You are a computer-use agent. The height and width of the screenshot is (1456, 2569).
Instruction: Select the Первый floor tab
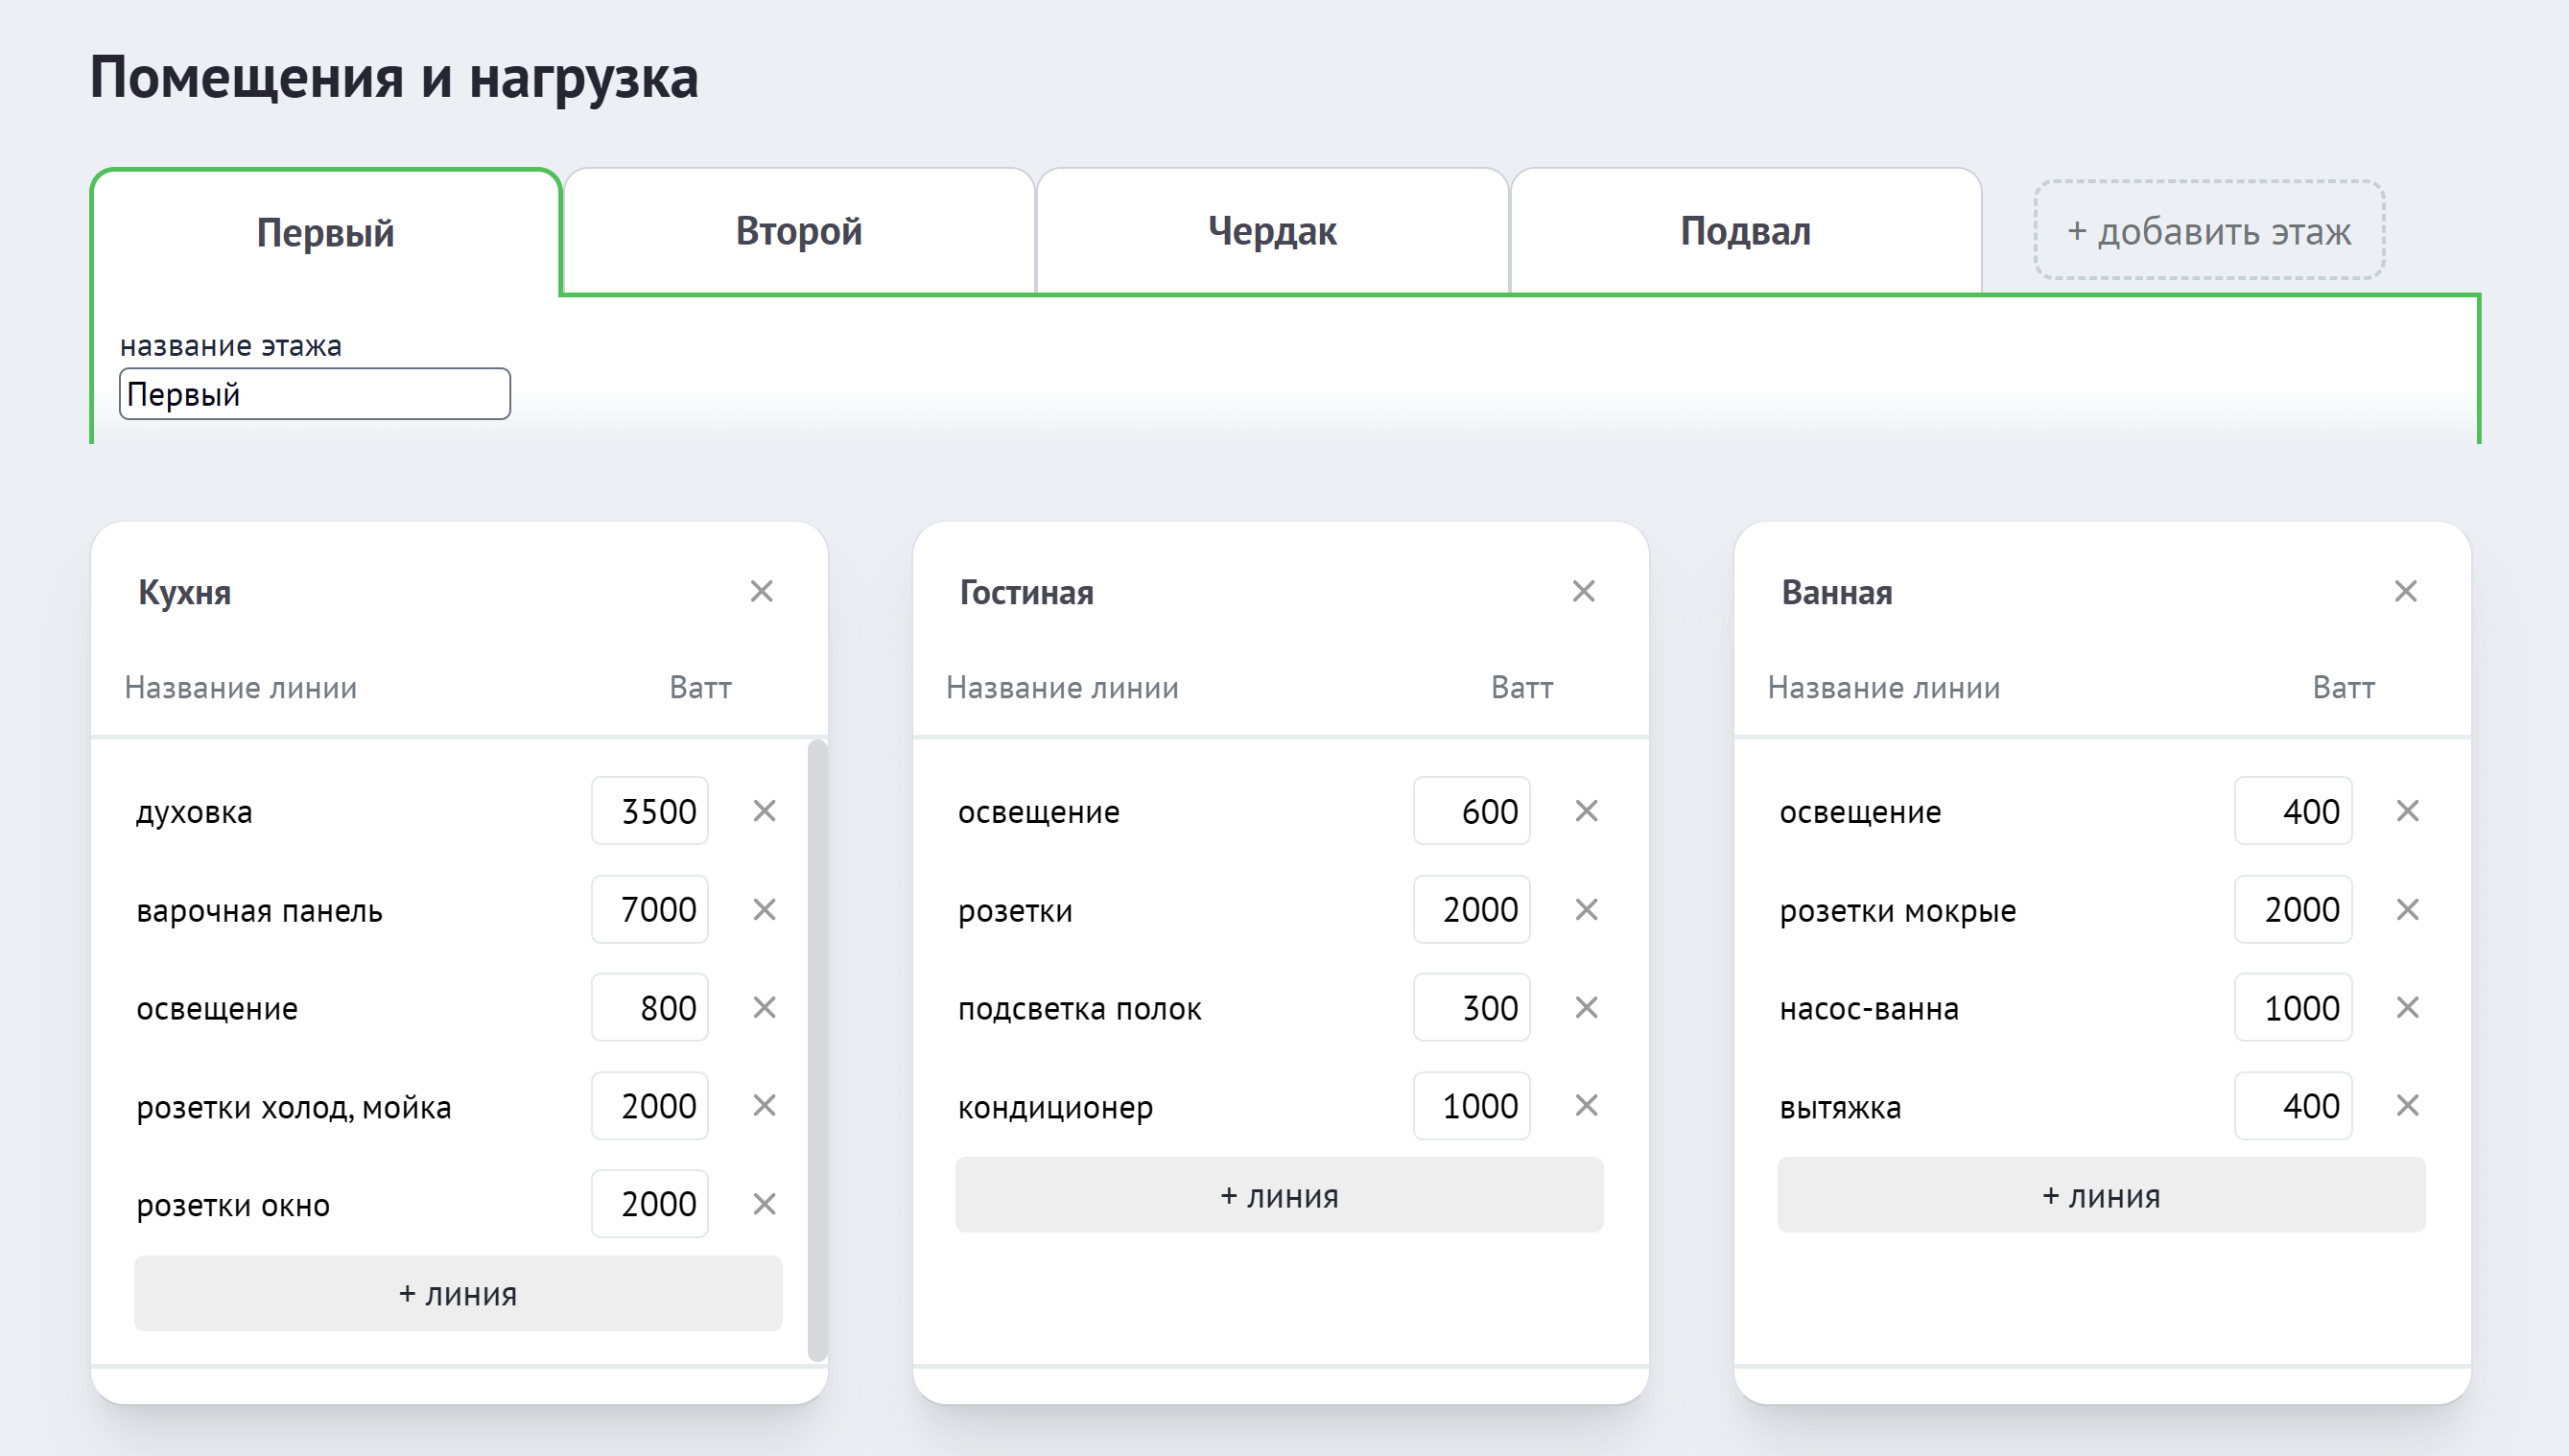326,232
